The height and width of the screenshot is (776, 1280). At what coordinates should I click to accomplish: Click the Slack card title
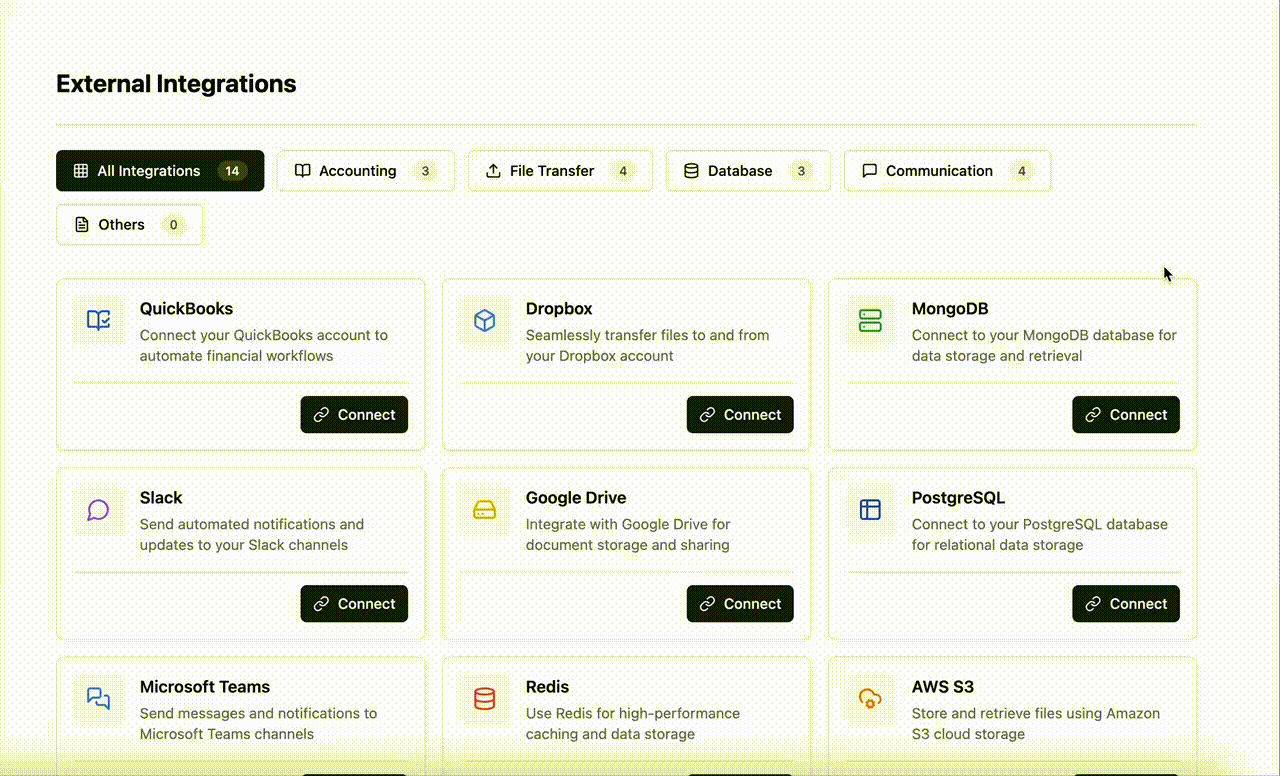(161, 498)
